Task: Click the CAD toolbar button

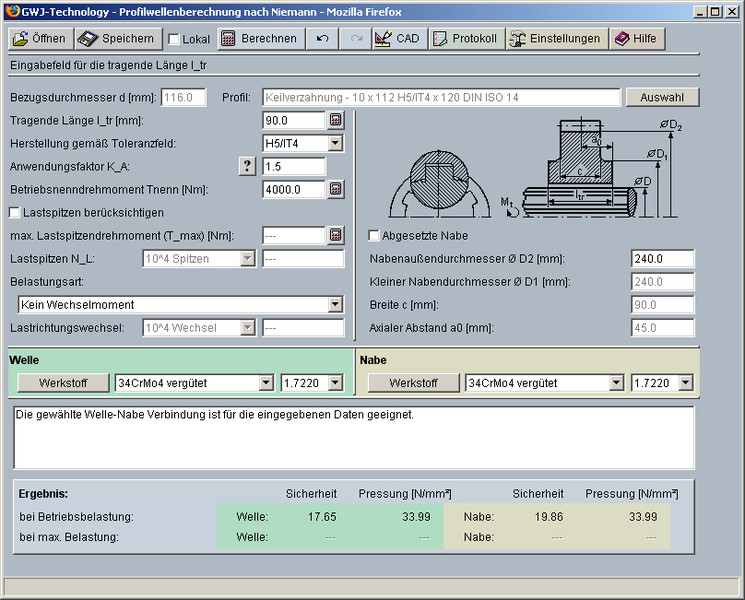Action: pyautogui.click(x=396, y=39)
